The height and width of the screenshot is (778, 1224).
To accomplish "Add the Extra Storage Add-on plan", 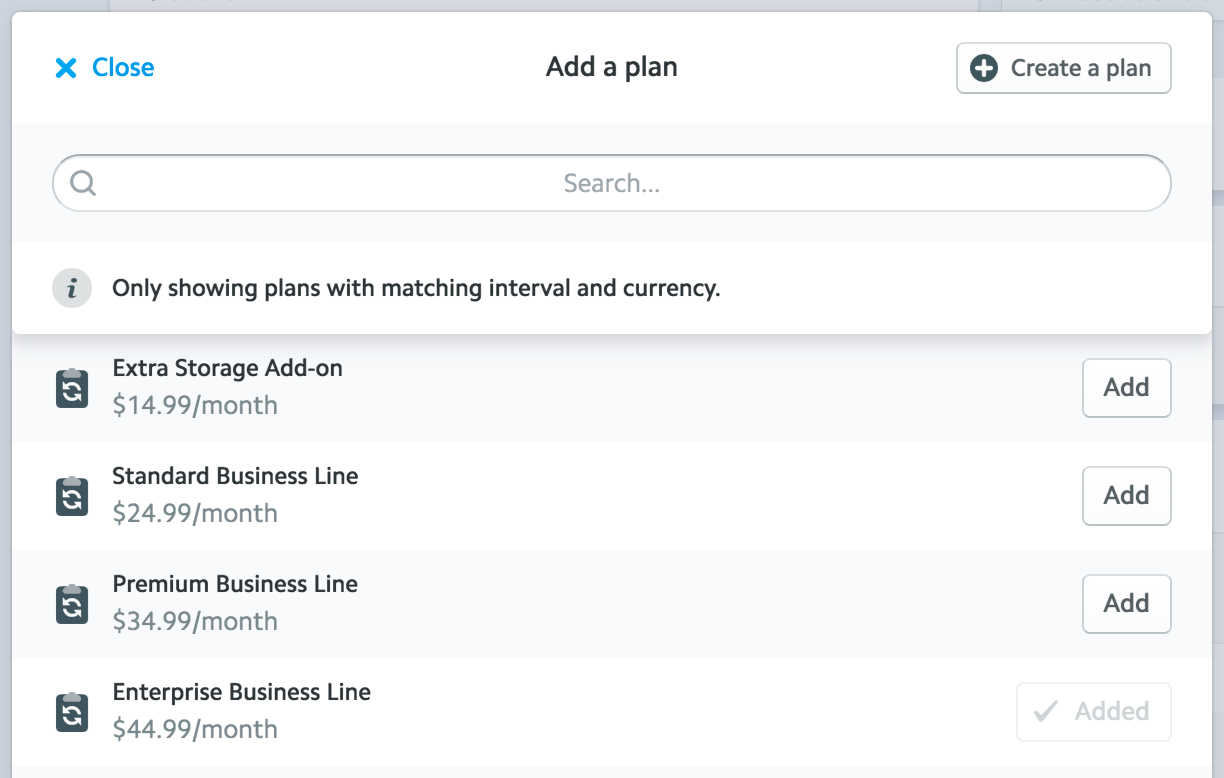I will [1126, 388].
